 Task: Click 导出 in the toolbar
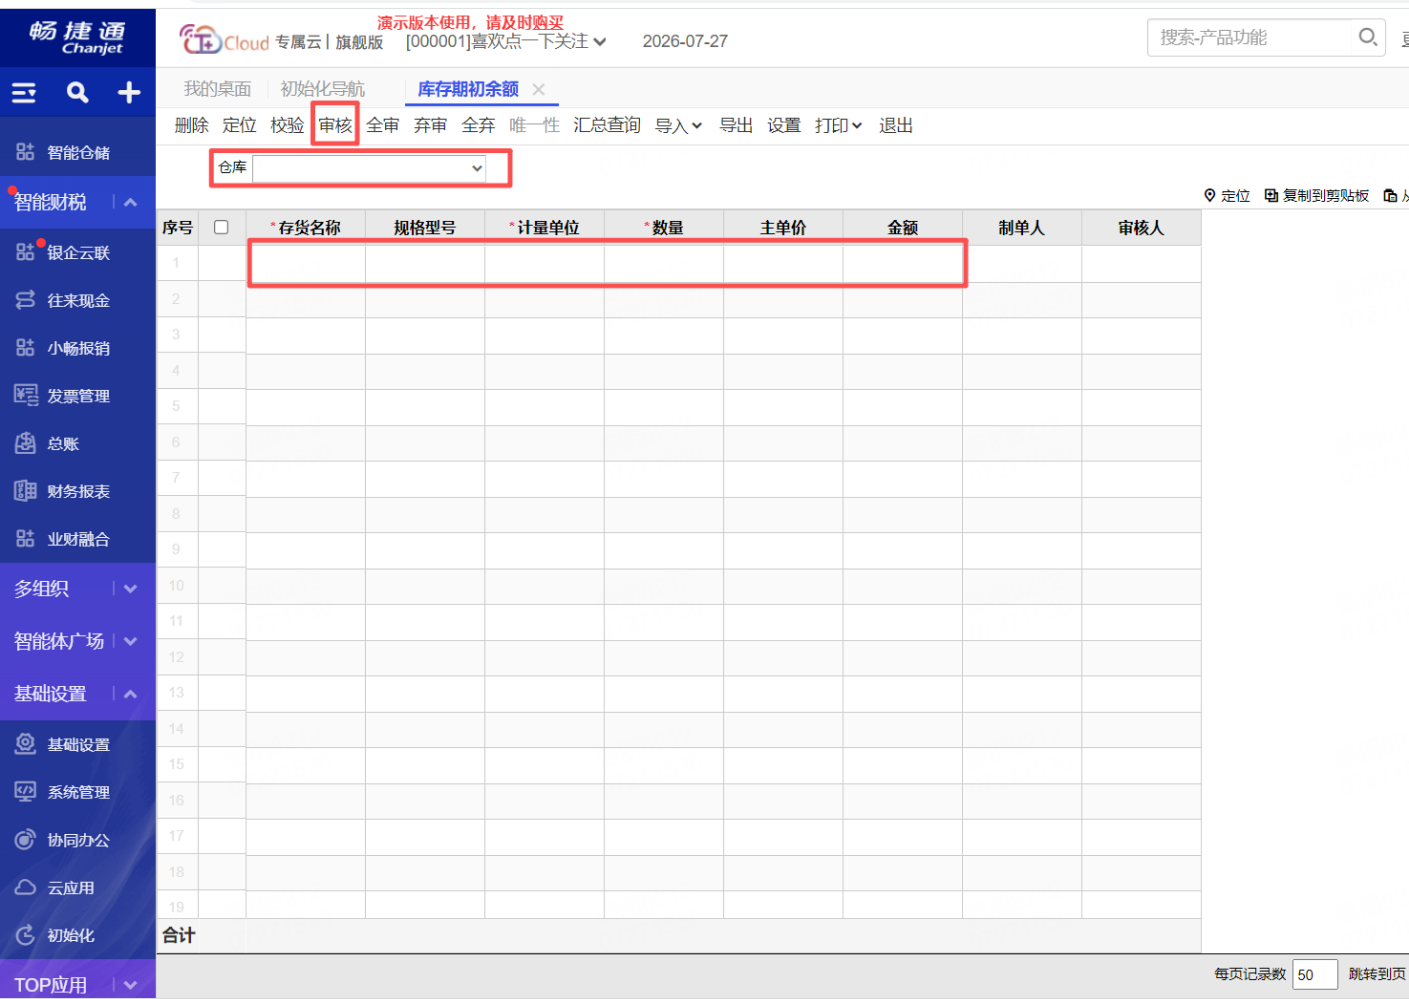click(x=736, y=125)
